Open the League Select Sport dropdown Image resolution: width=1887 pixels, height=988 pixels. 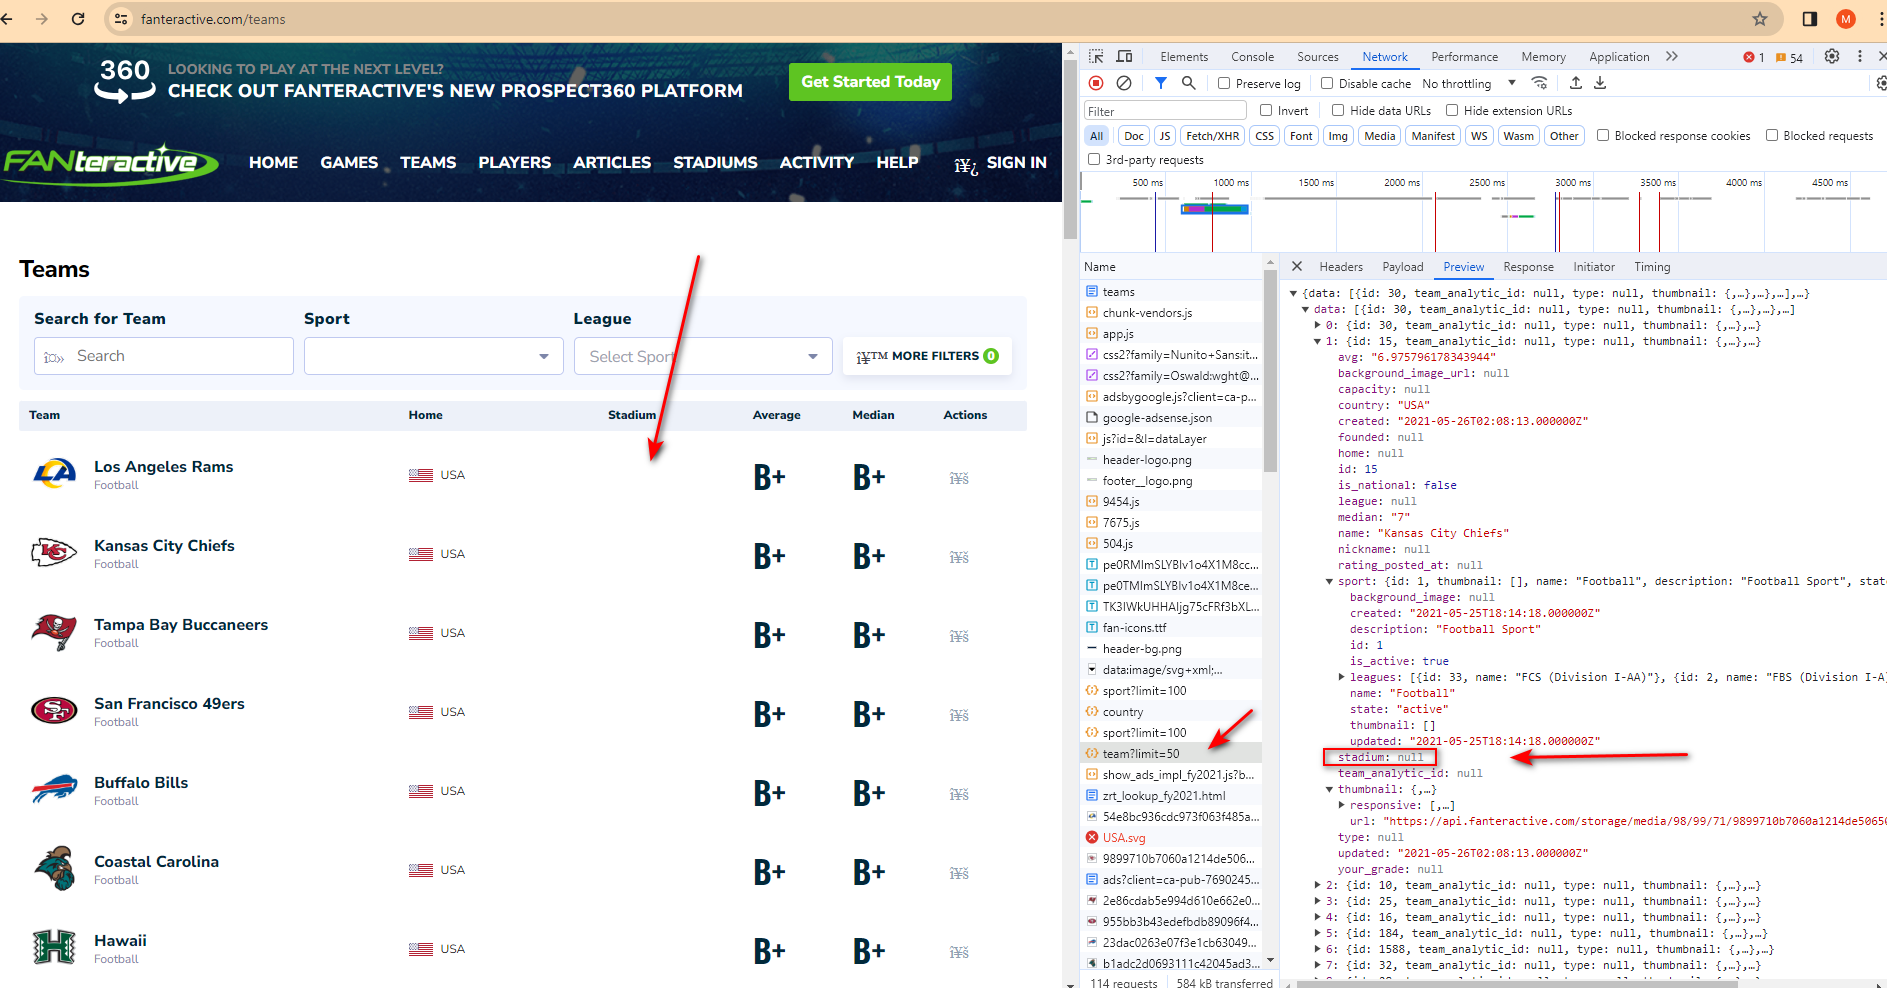pyautogui.click(x=703, y=356)
